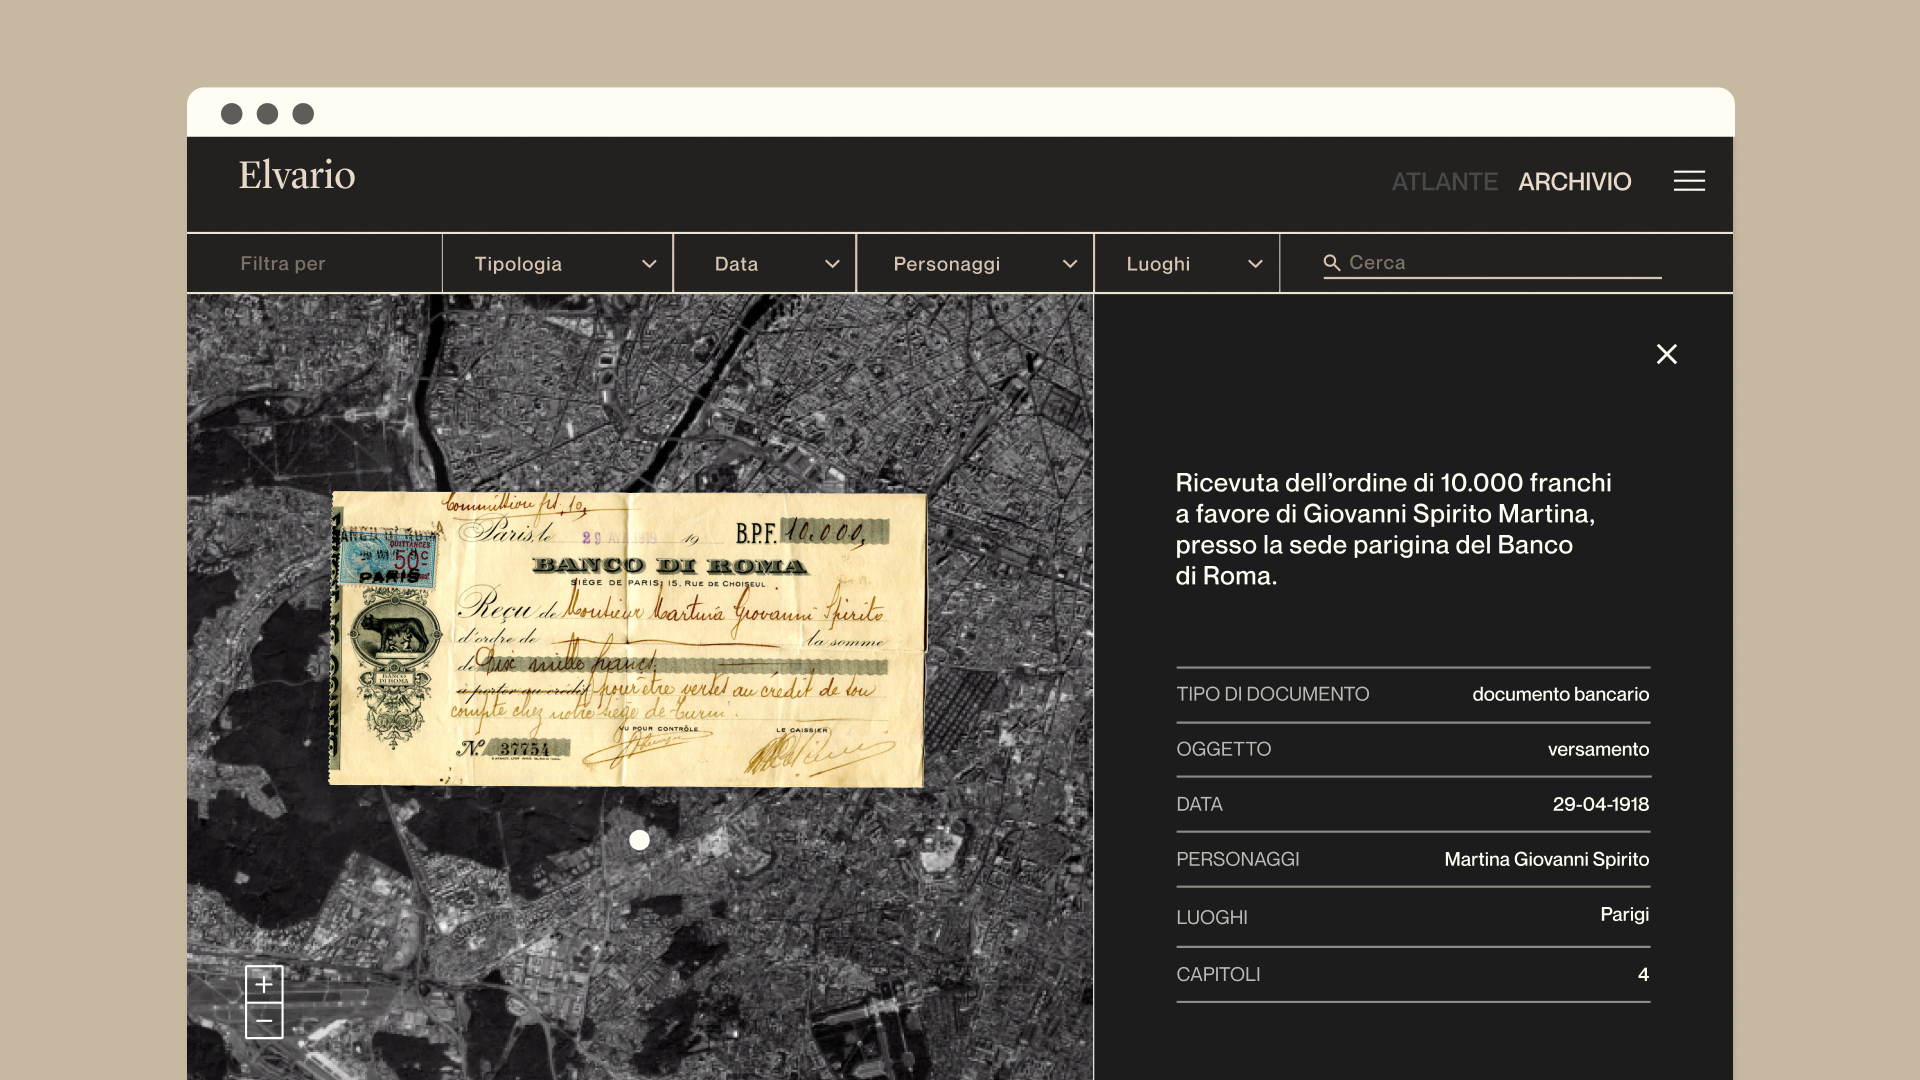Click the 'versamento' value
This screenshot has height=1080, width=1920.
1598,749
